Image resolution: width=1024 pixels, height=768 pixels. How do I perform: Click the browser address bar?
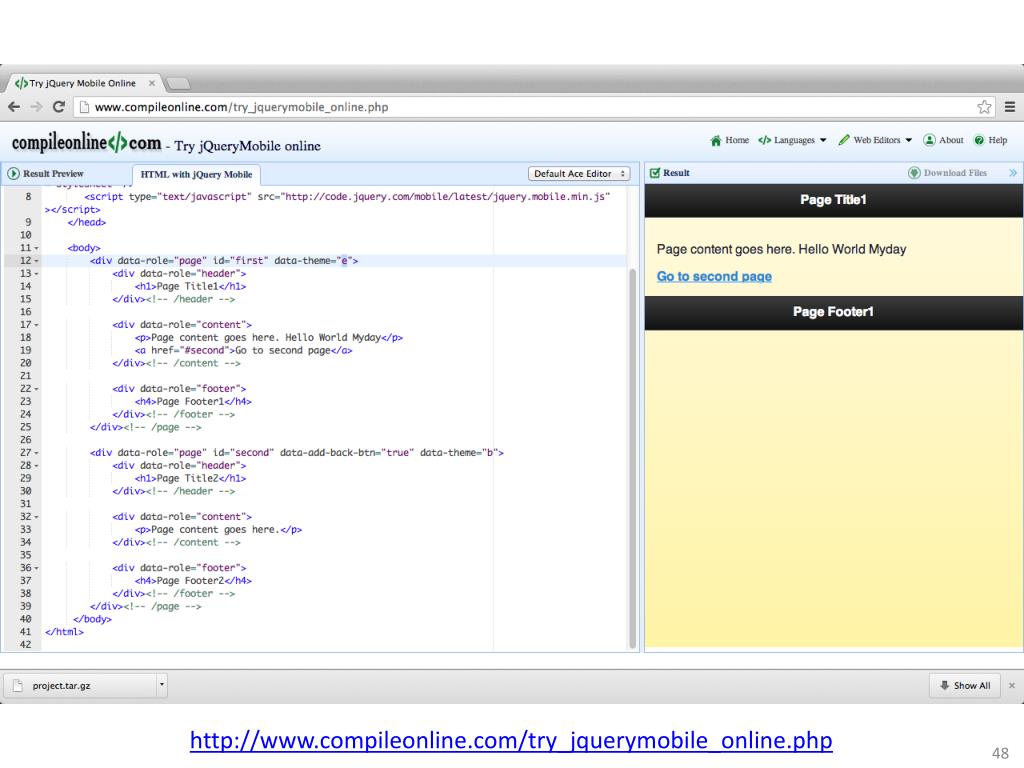point(532,107)
